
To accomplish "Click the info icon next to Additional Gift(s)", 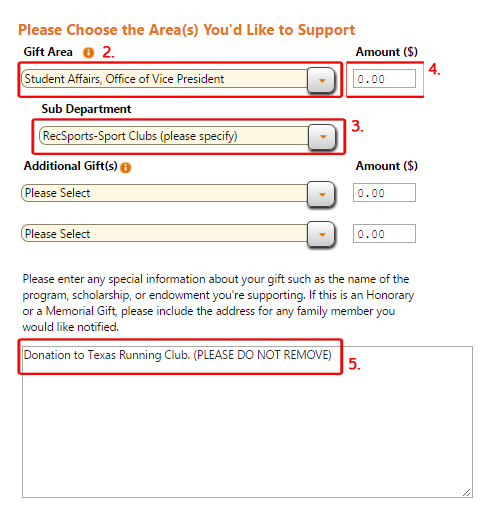I will click(125, 167).
